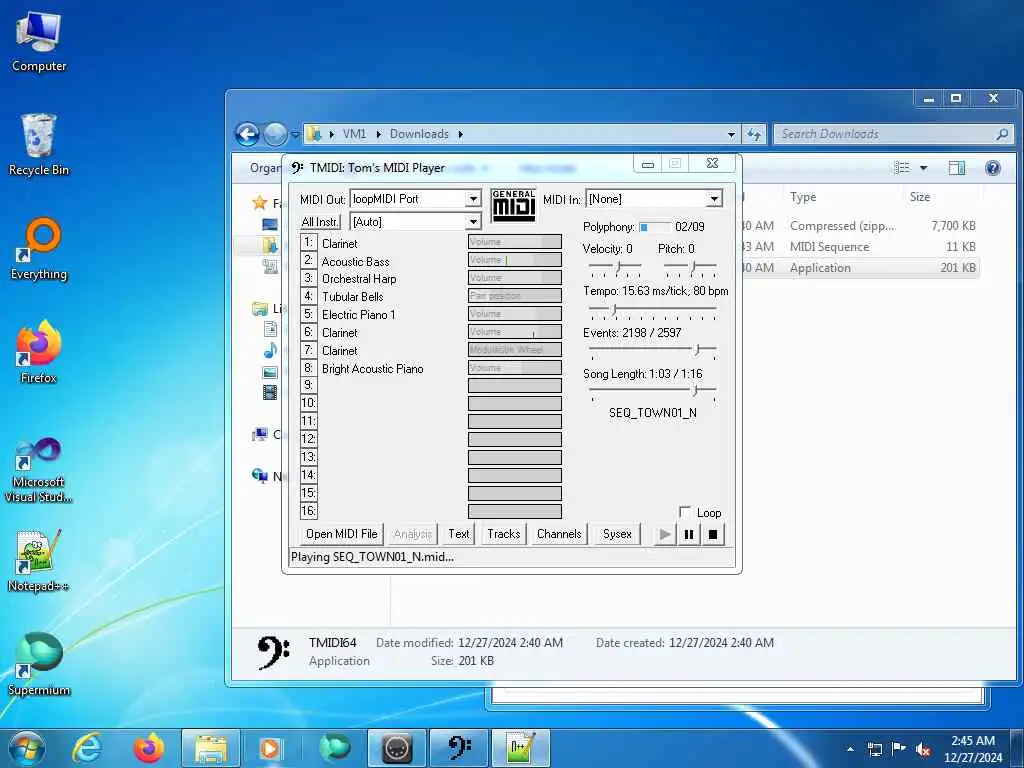This screenshot has width=1024, height=768.
Task: Select the MIDI Sequence file row
Action: pos(861,247)
